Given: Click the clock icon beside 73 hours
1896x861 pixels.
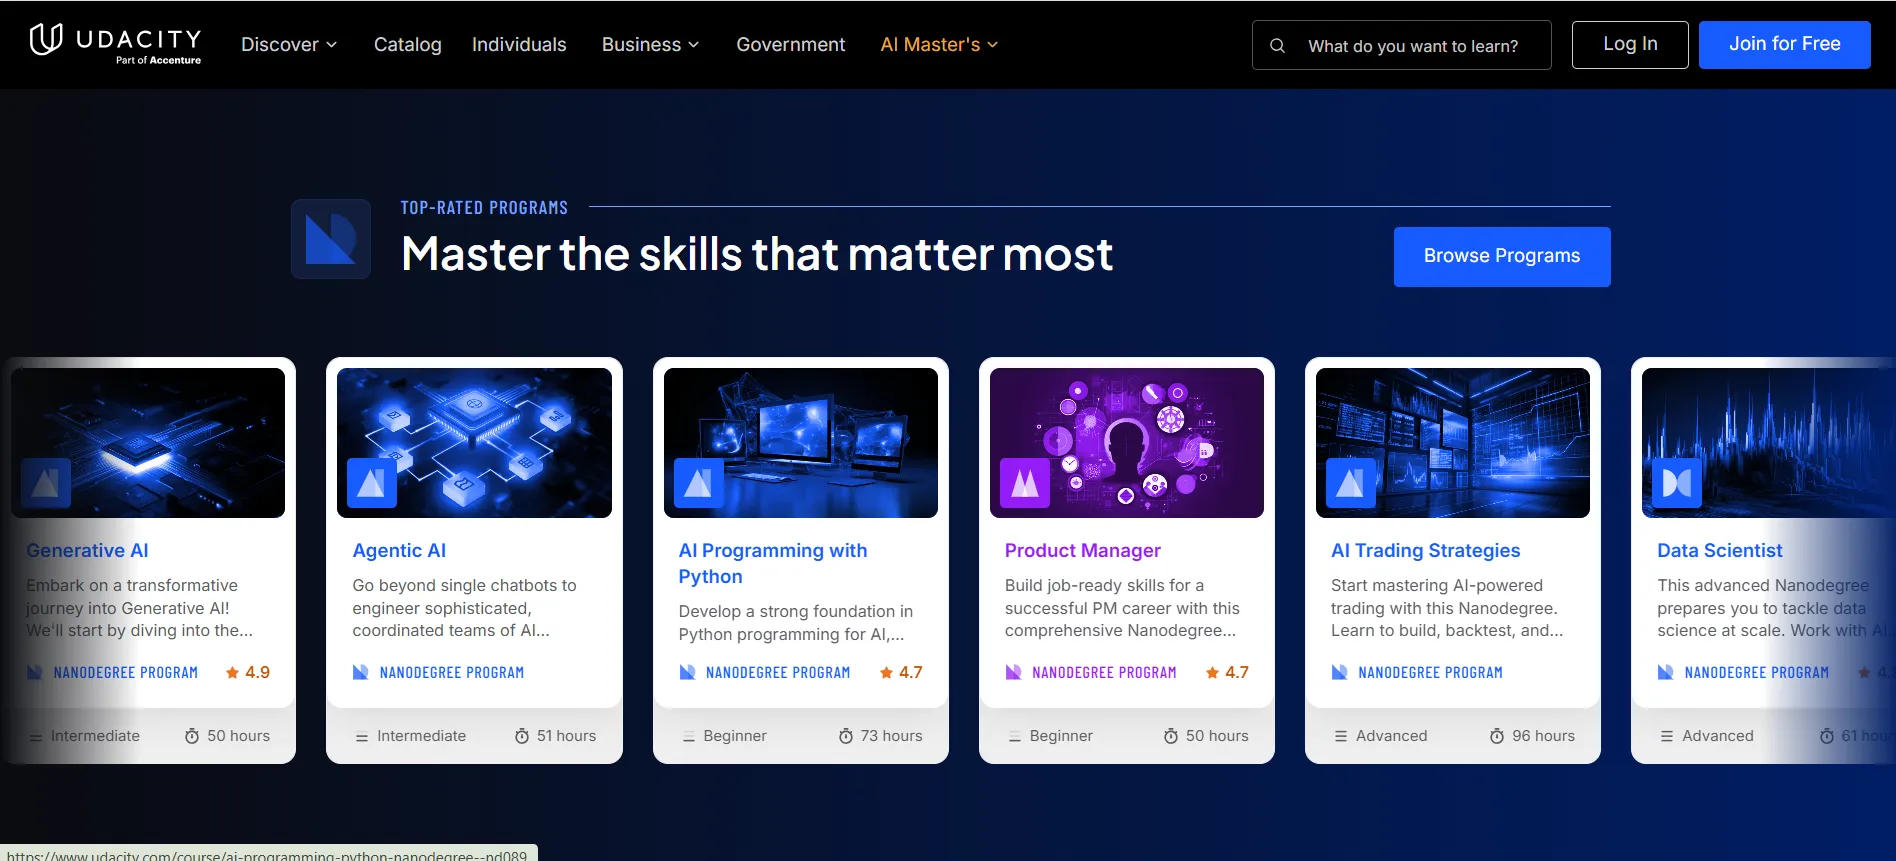Looking at the screenshot, I should [x=846, y=736].
